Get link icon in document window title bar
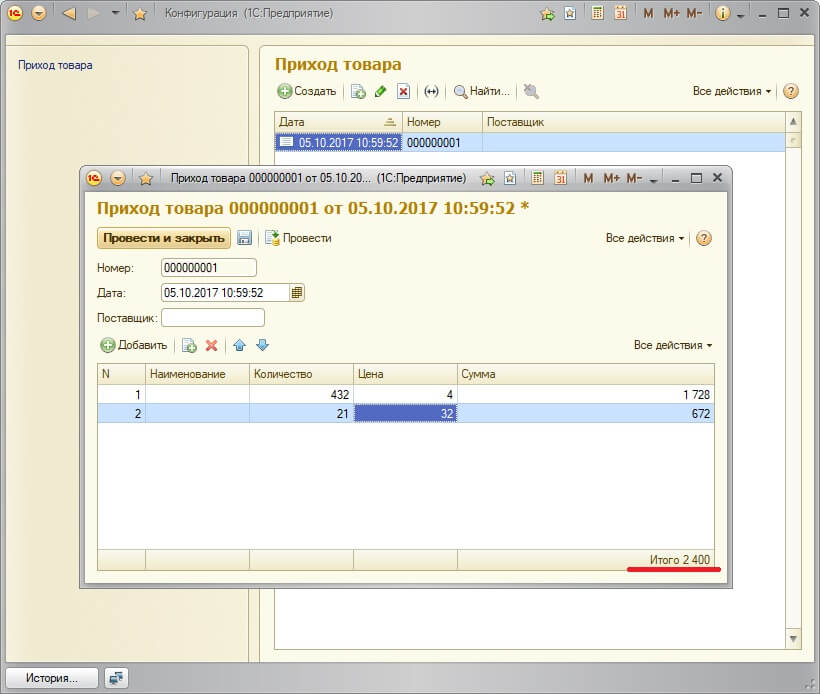This screenshot has width=820, height=694. point(510,178)
